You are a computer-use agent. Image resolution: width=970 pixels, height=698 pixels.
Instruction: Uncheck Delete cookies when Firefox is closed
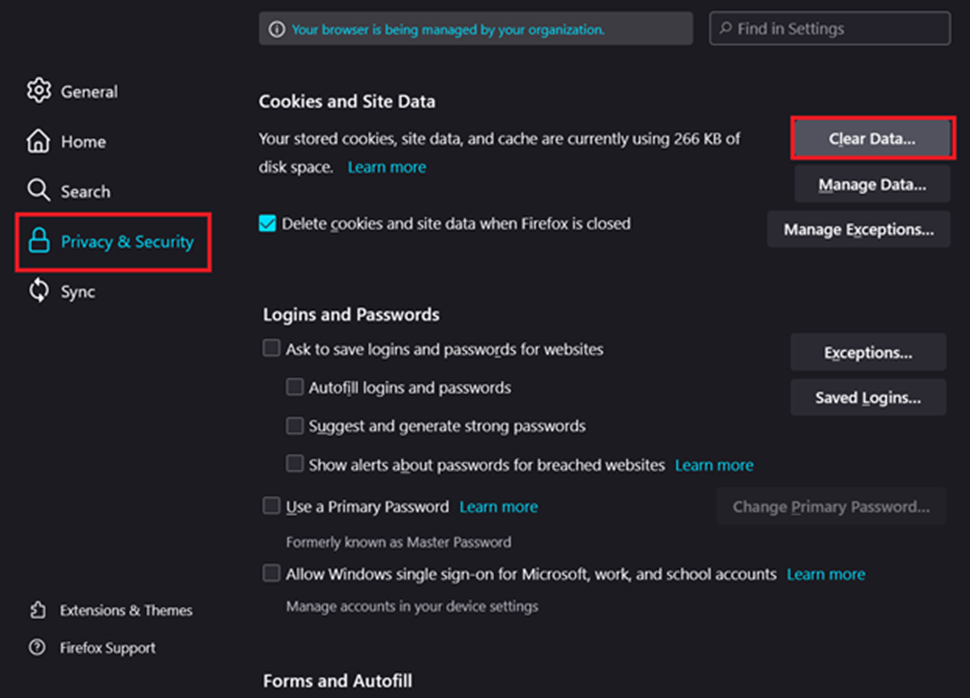click(x=267, y=223)
